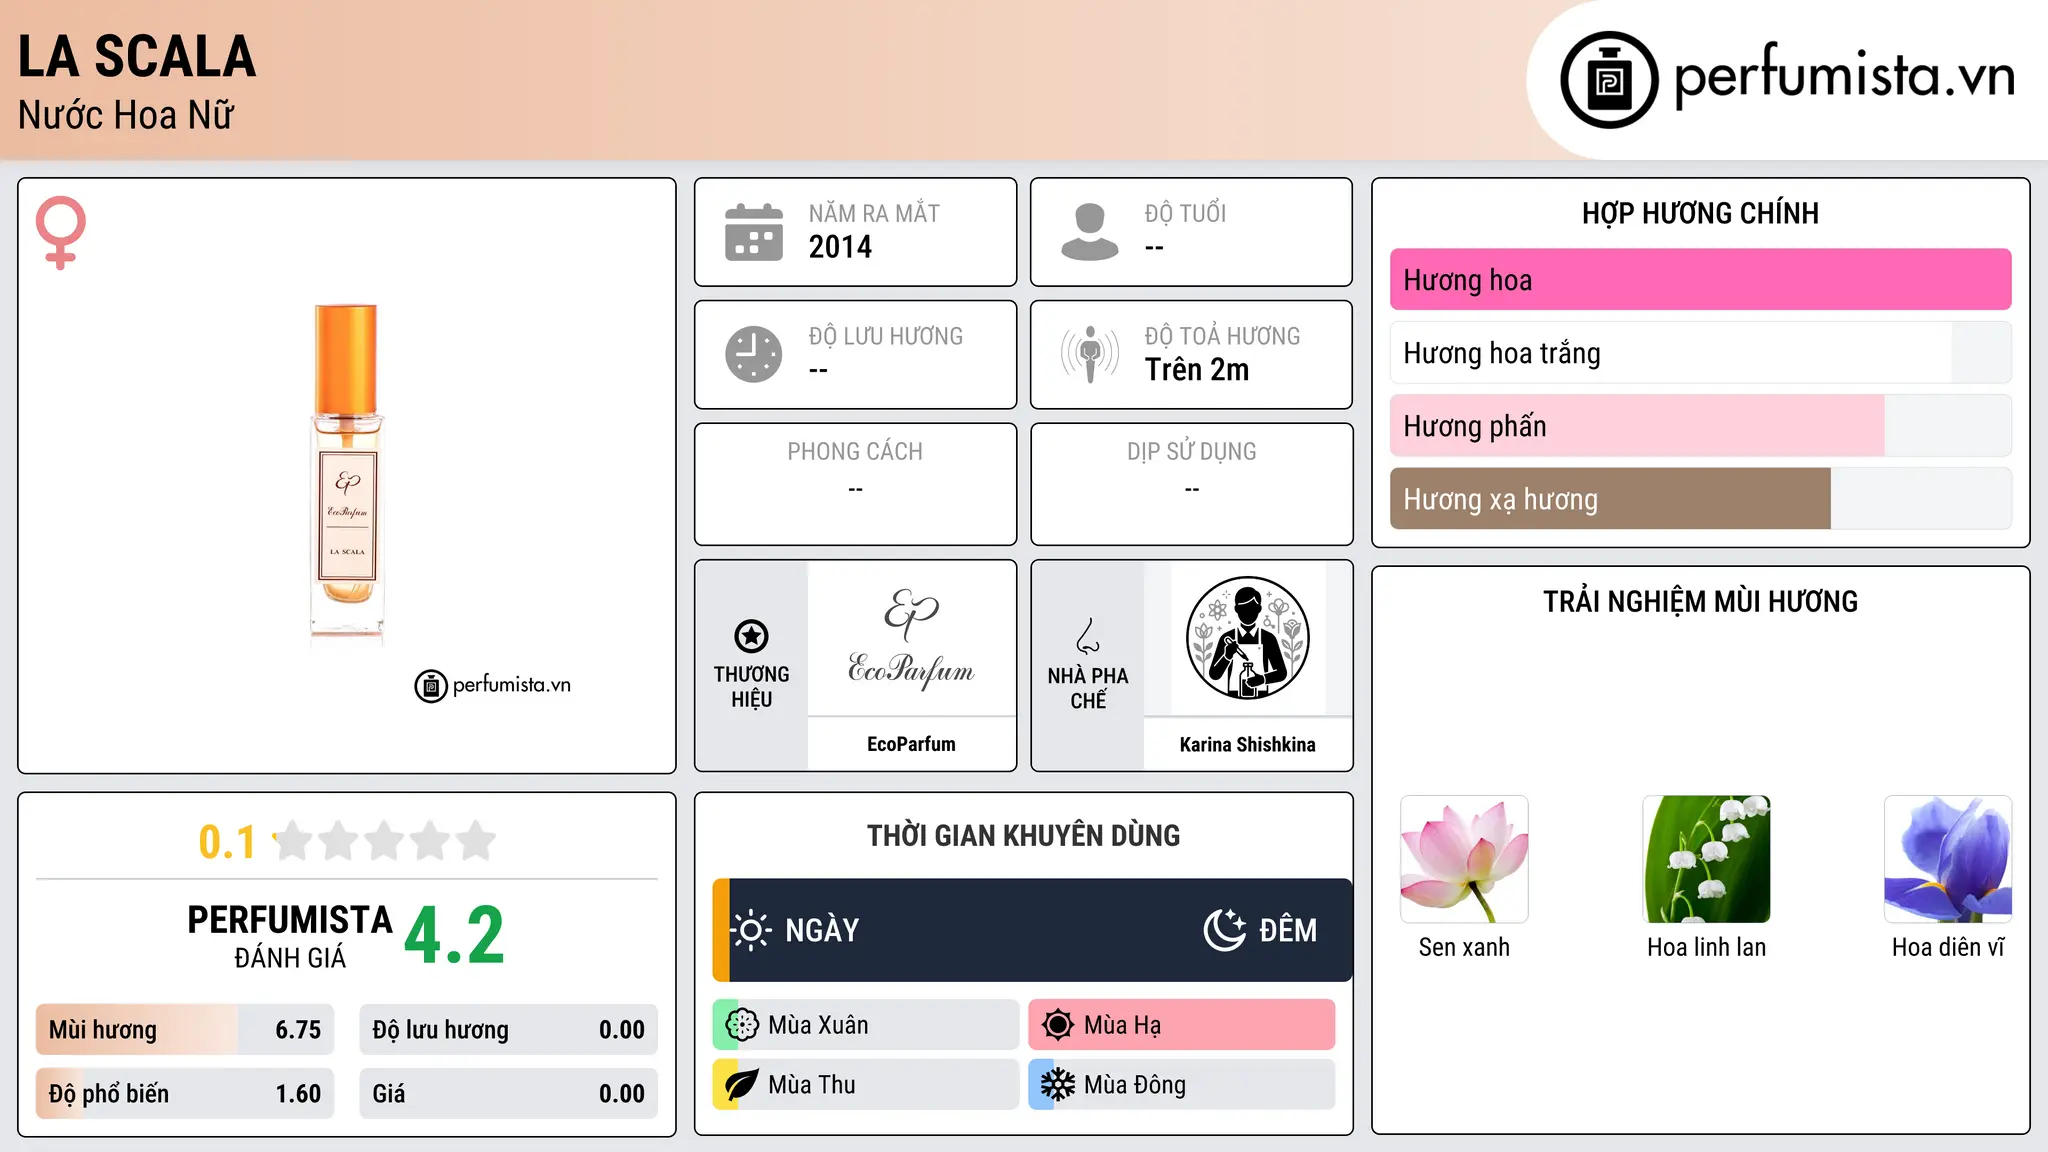Click the sillage icon beside Độ Toả Hương
Viewport: 2048px width, 1152px height.
pyautogui.click(x=1090, y=354)
